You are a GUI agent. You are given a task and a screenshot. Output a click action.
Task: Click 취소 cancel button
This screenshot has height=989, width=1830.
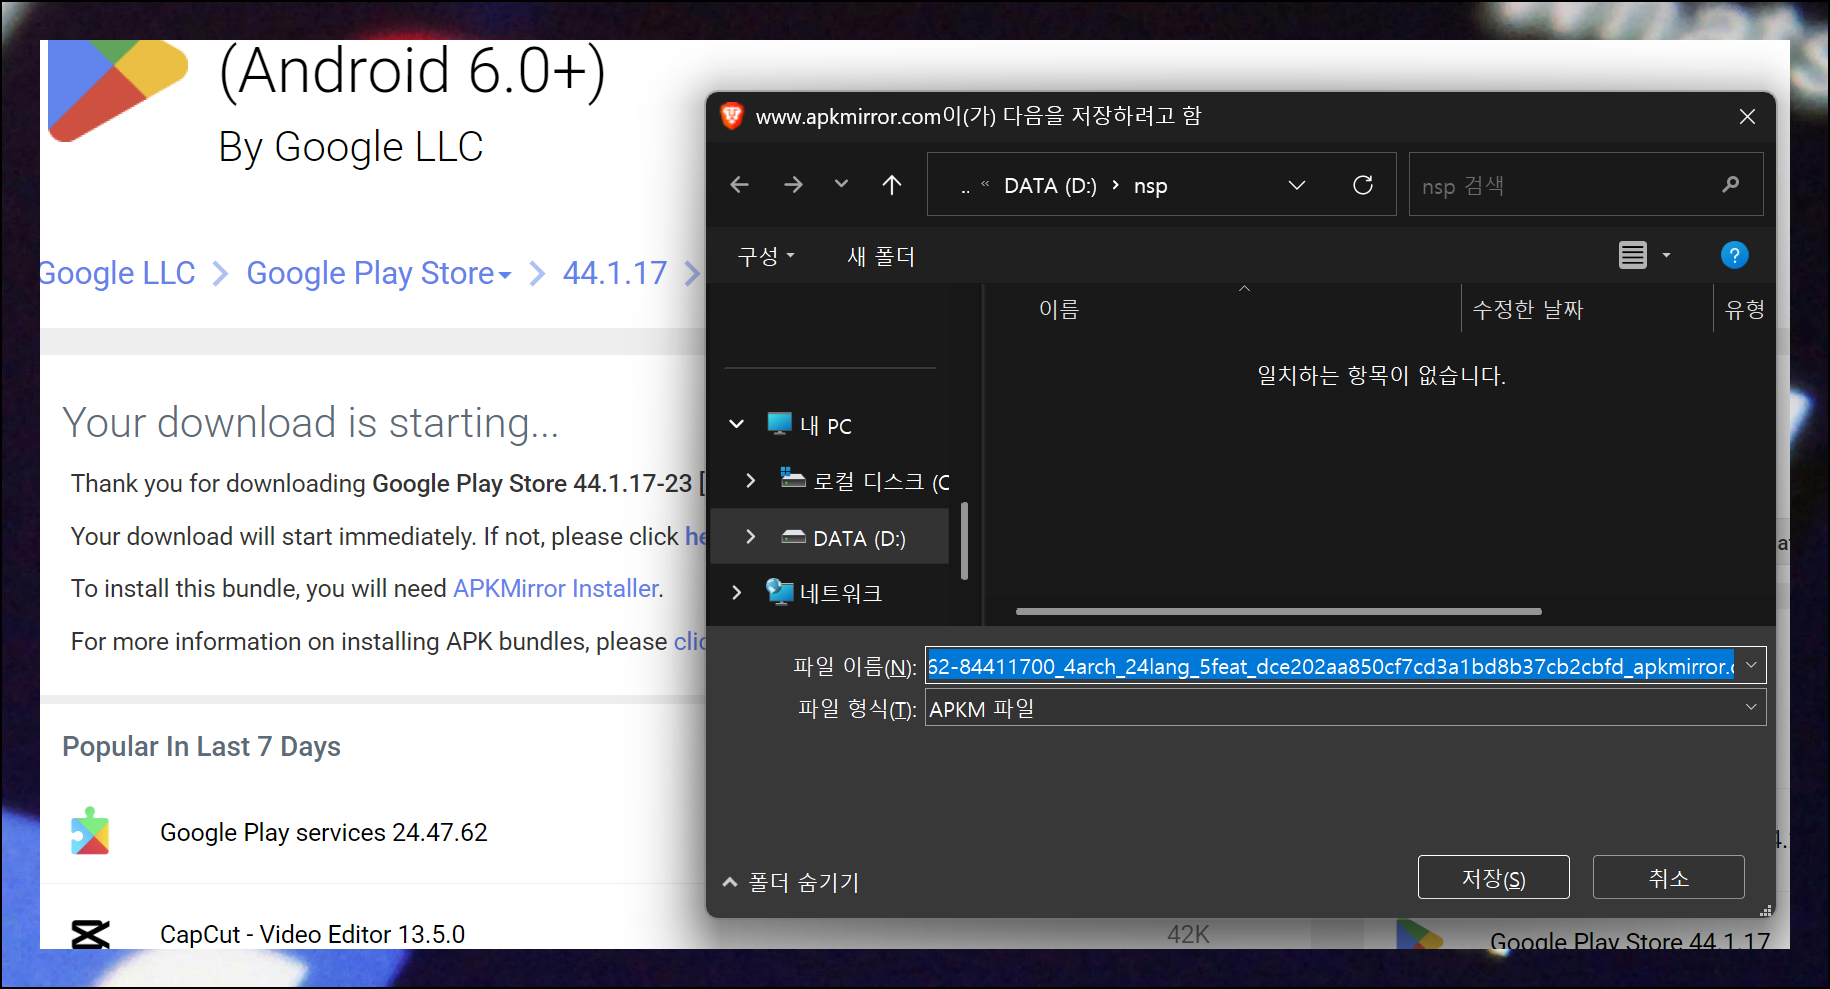coord(1668,878)
